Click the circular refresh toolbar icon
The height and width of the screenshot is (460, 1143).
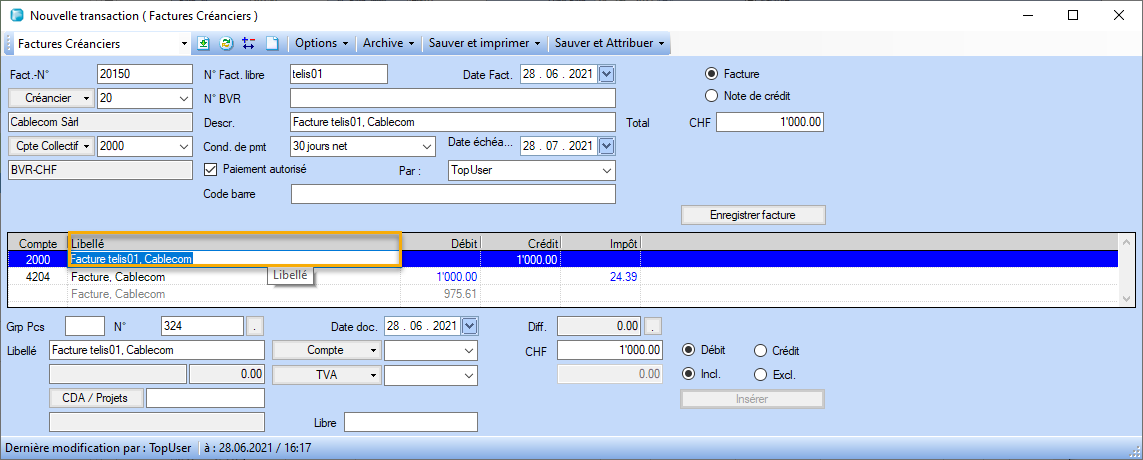pyautogui.click(x=226, y=44)
